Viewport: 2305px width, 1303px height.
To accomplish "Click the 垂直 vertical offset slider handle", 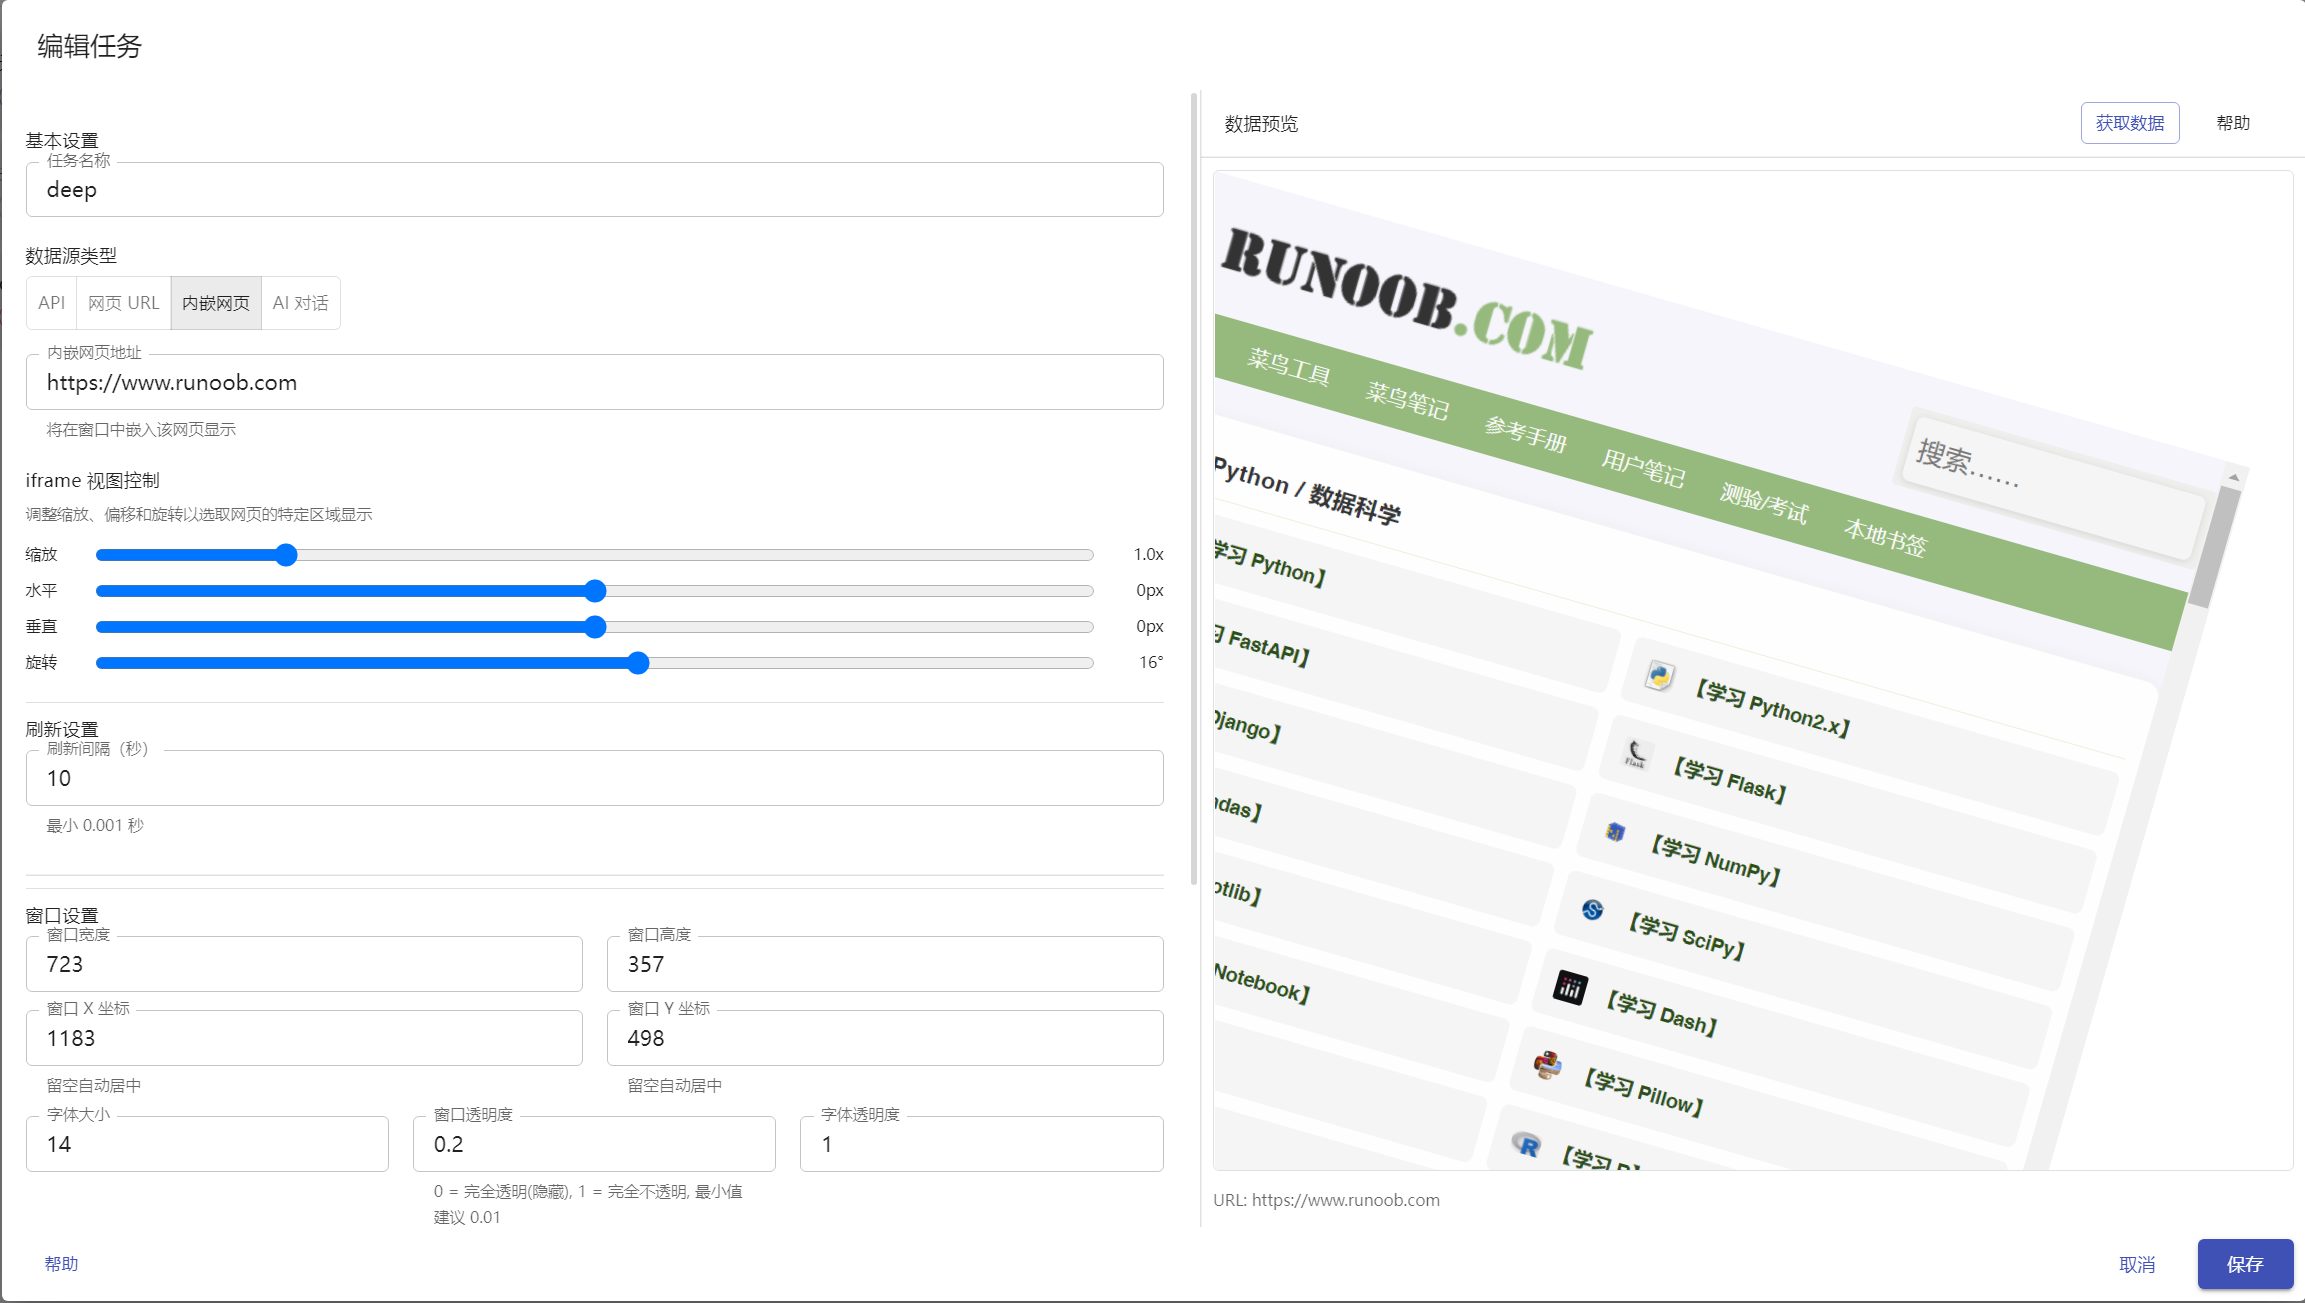I will pos(595,627).
